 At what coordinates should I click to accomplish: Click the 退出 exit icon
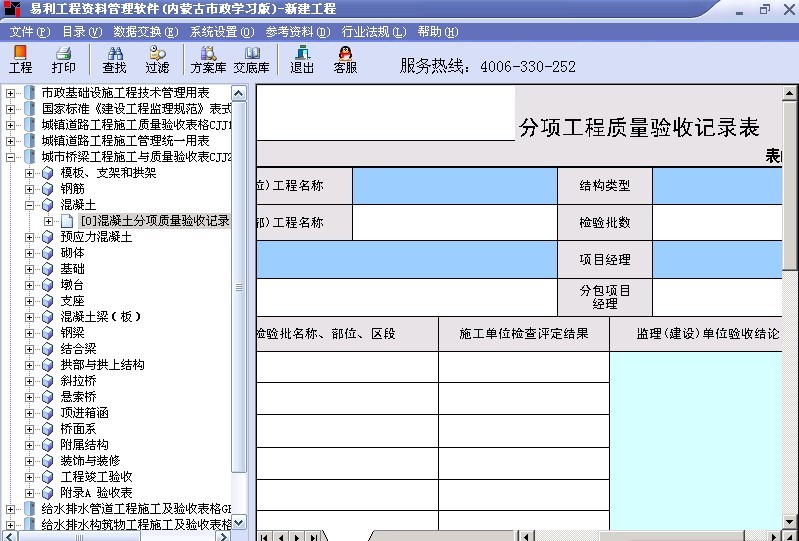click(x=302, y=59)
